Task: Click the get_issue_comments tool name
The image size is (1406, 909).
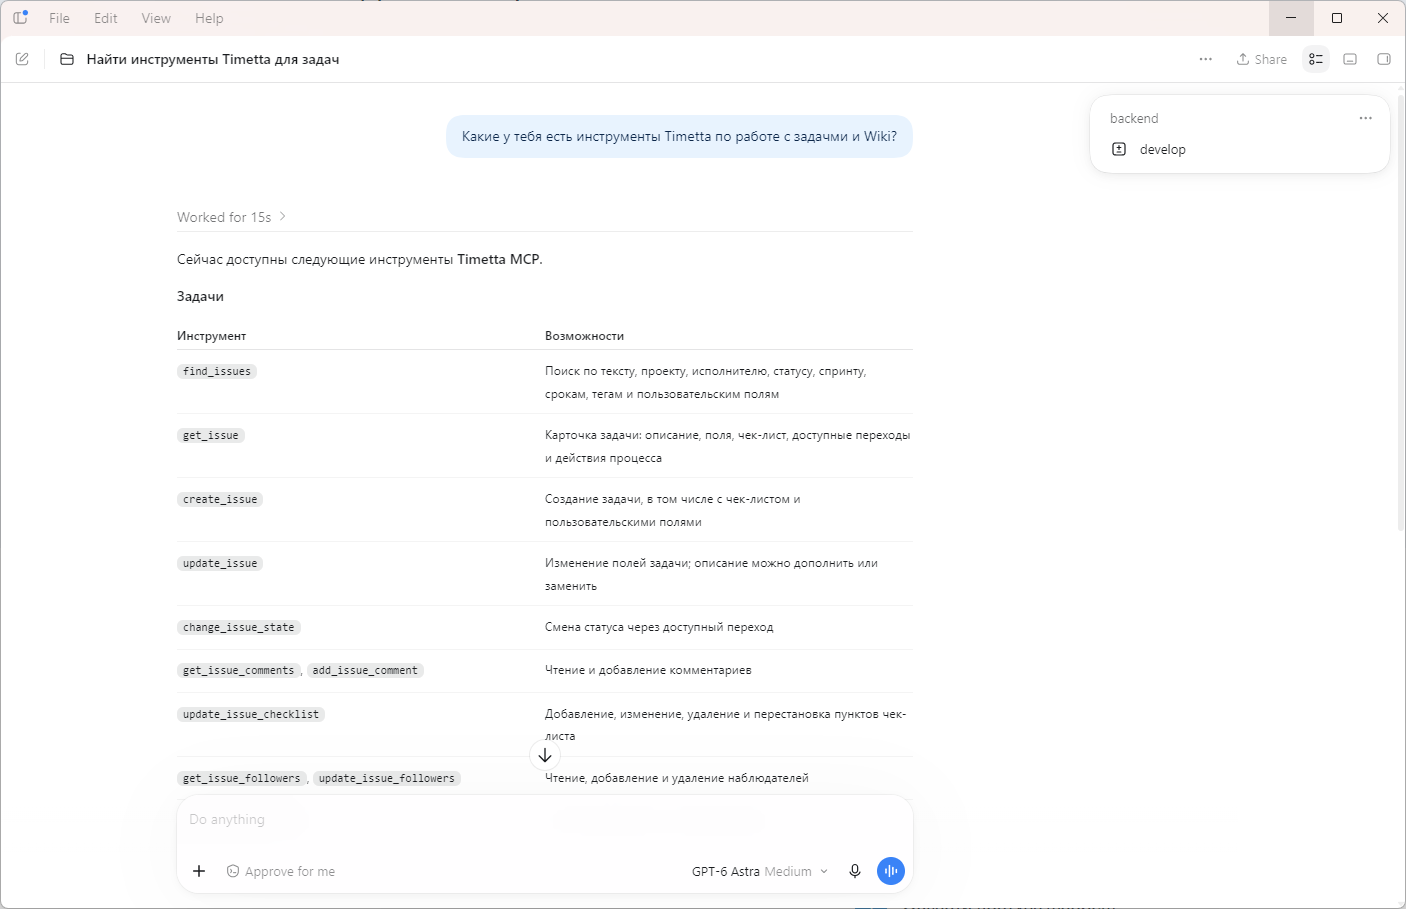Action: [239, 670]
